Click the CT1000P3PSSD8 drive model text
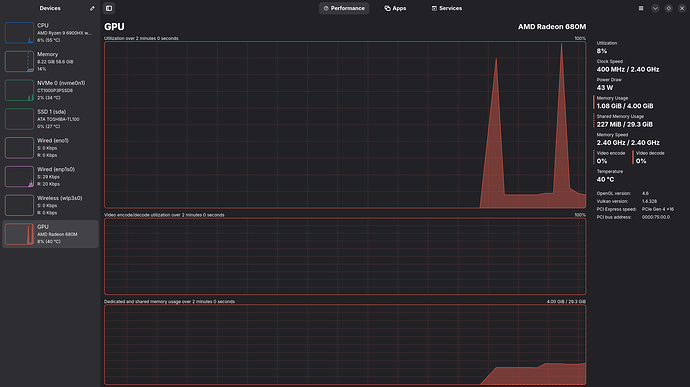Image resolution: width=690 pixels, height=387 pixels. point(55,91)
